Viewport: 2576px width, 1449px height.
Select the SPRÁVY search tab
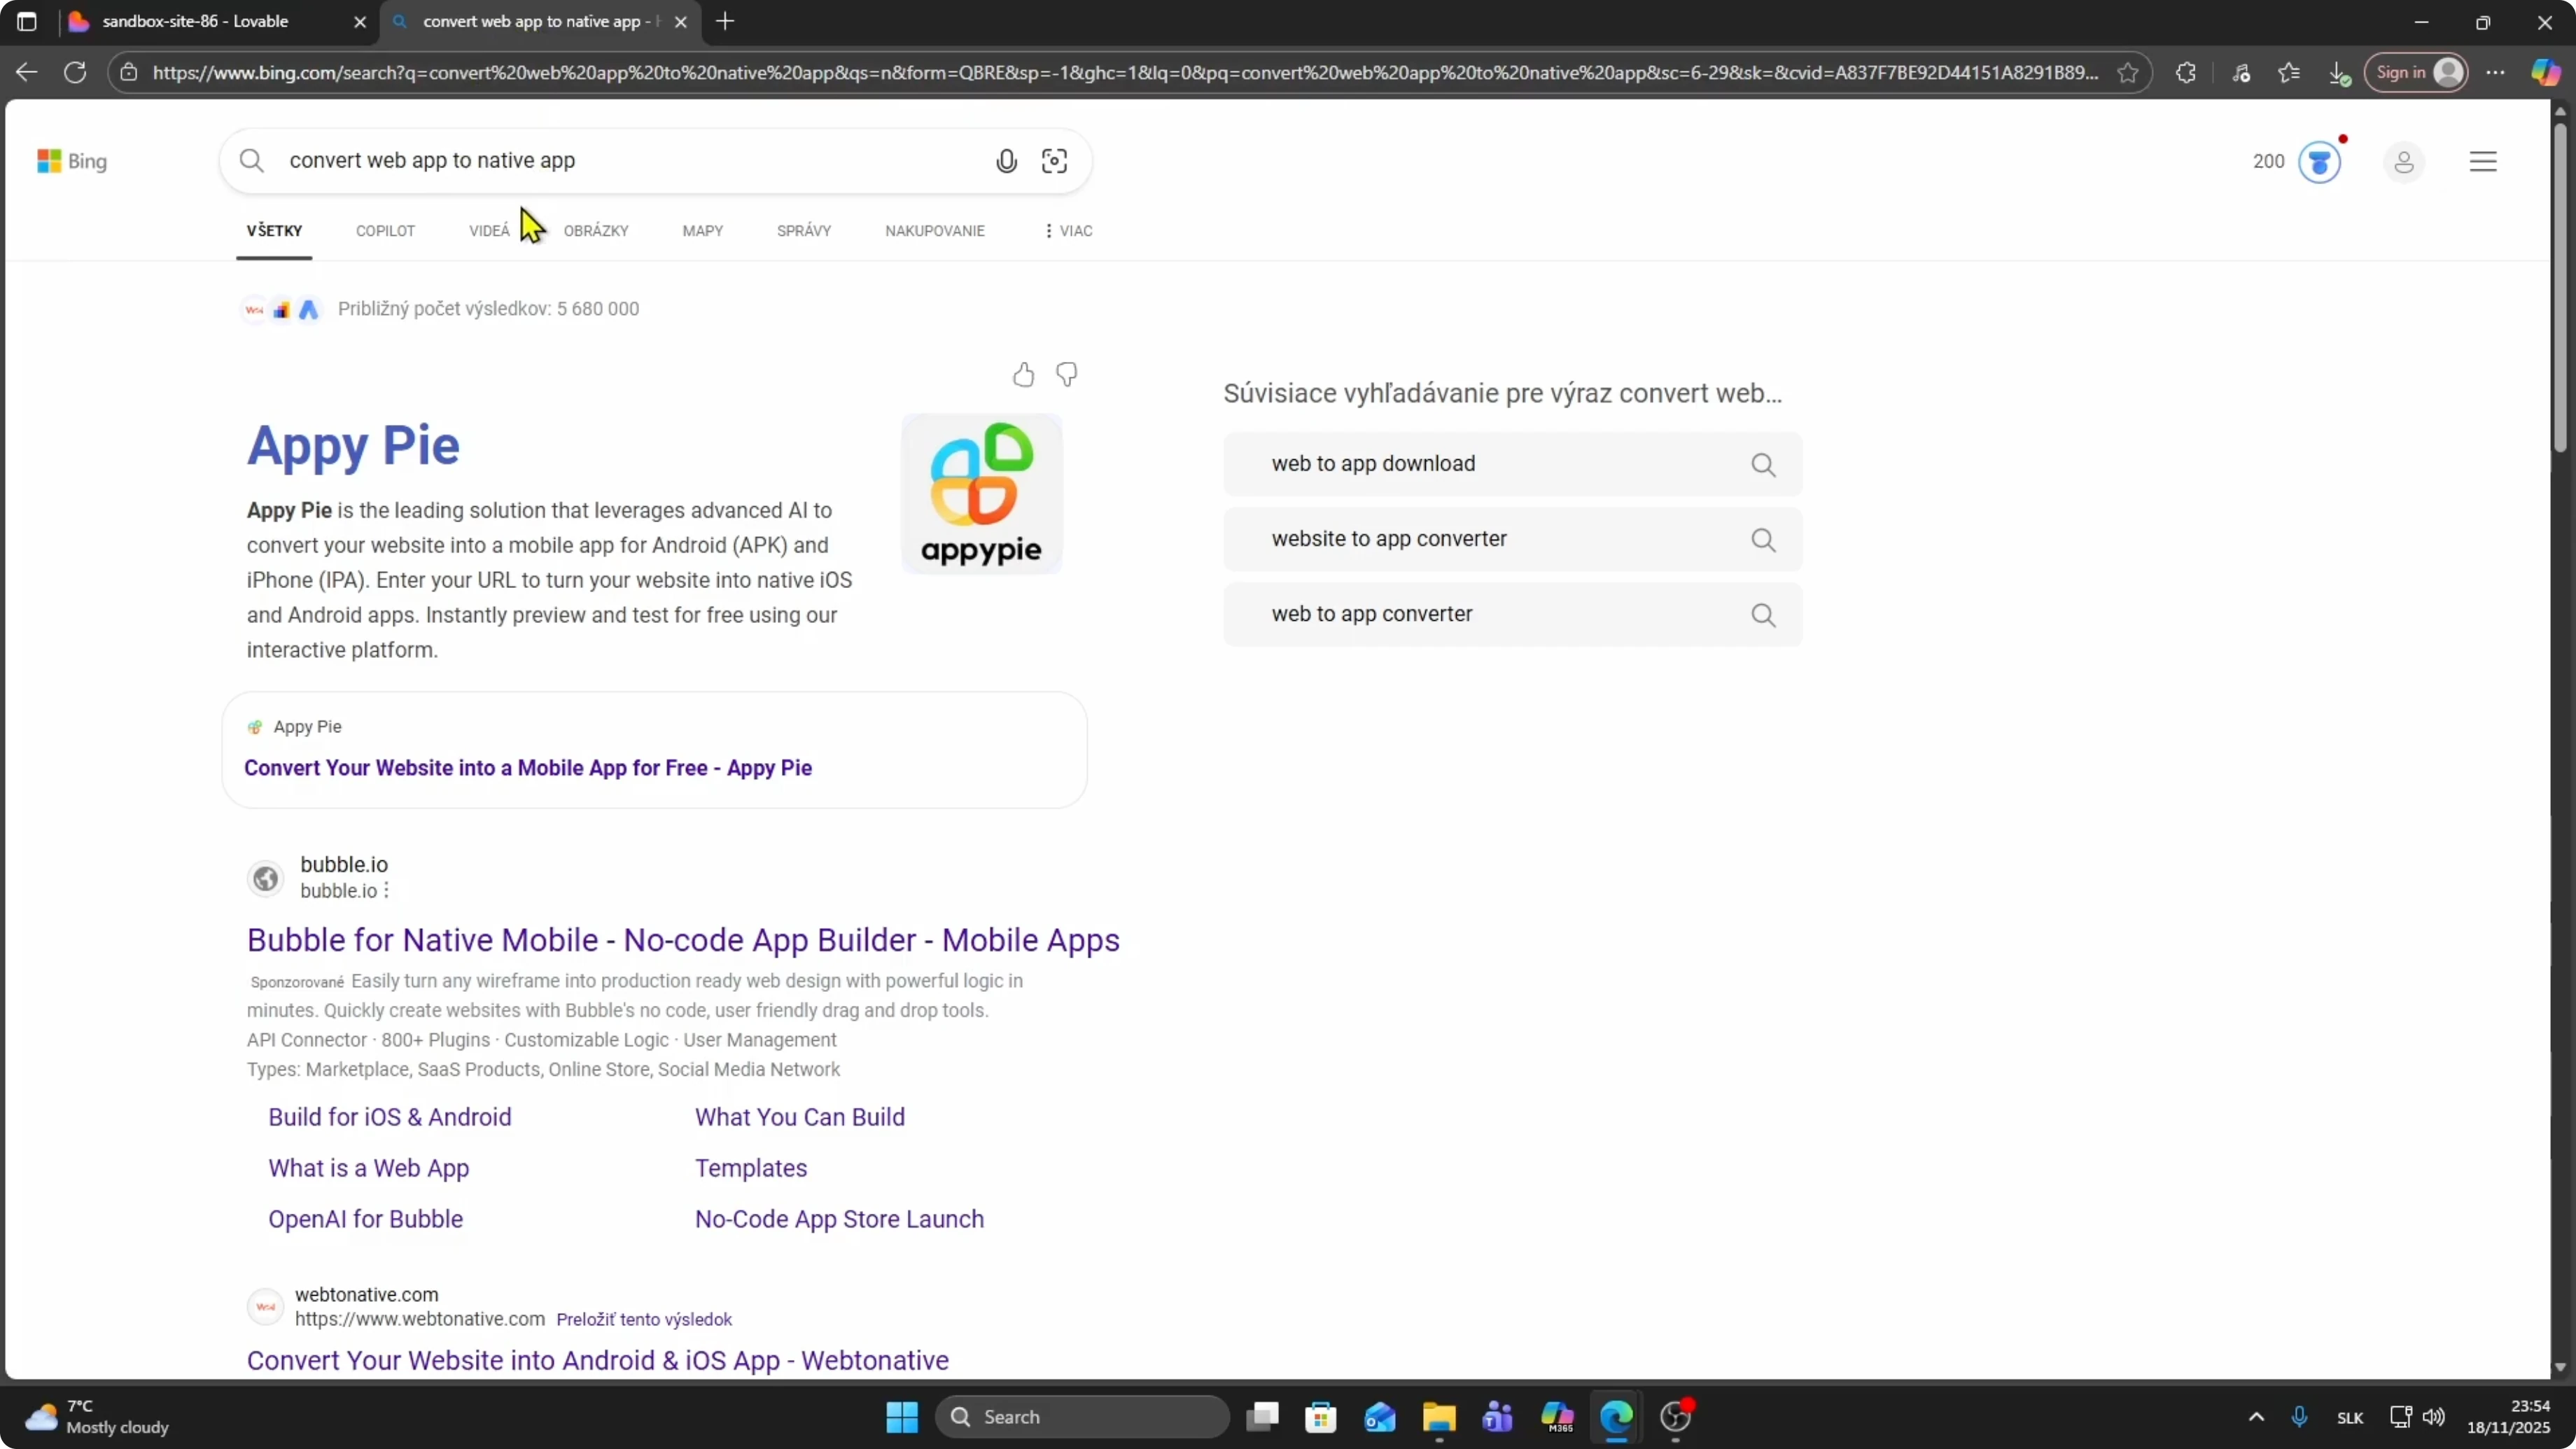click(804, 231)
